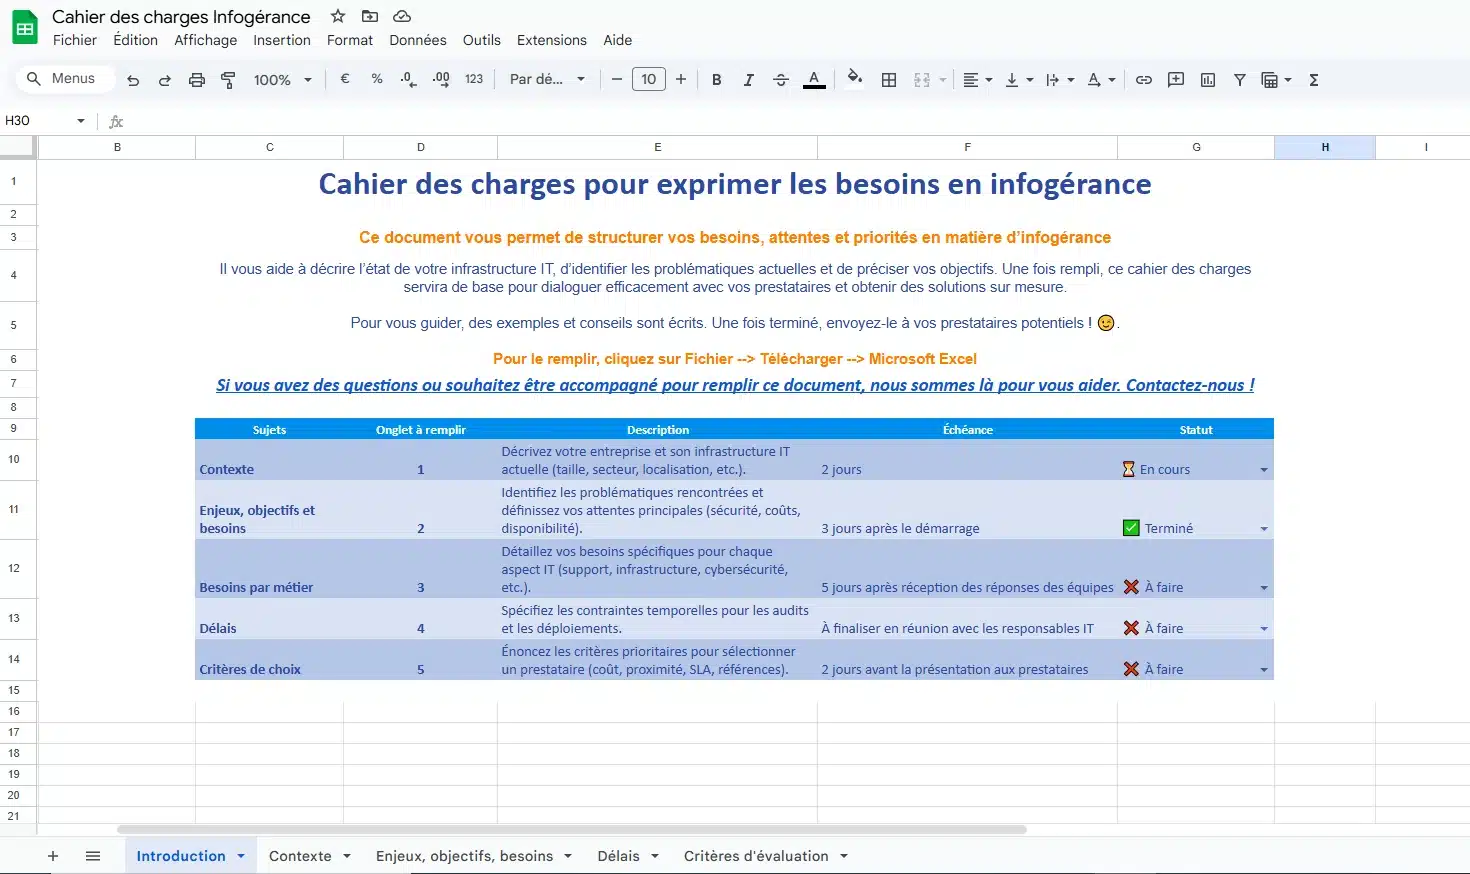This screenshot has width=1470, height=874.
Task: Open the Données menu
Action: [x=418, y=40]
